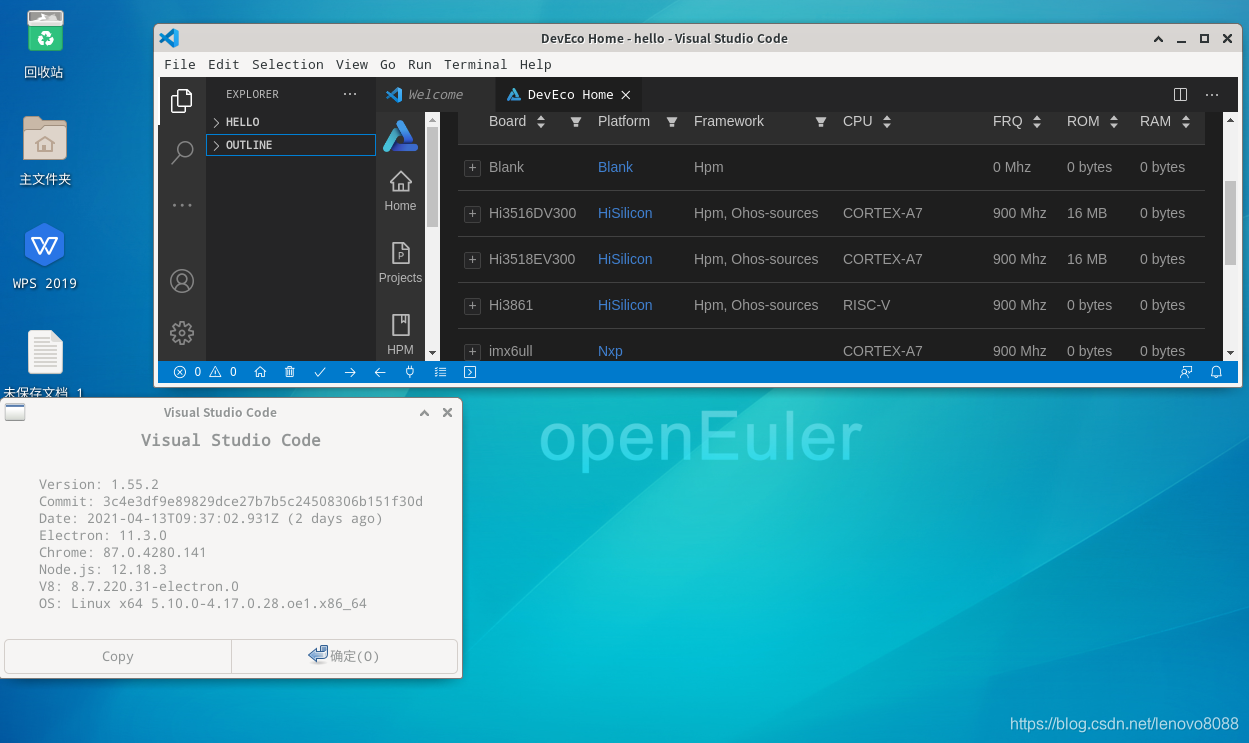The image size is (1249, 743).
Task: Launch WPS 2019 from desktop
Action: (x=45, y=257)
